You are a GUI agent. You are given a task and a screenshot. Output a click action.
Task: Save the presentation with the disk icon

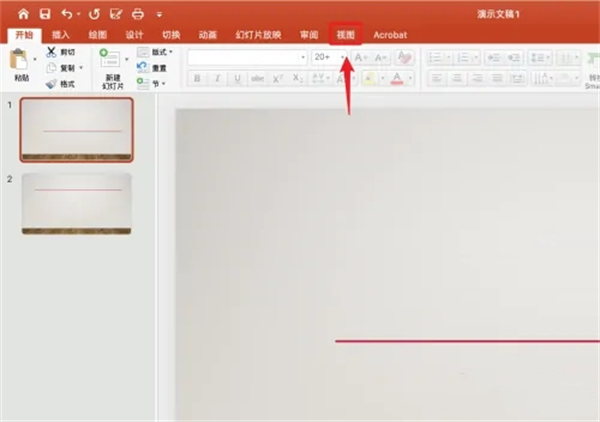(x=44, y=14)
